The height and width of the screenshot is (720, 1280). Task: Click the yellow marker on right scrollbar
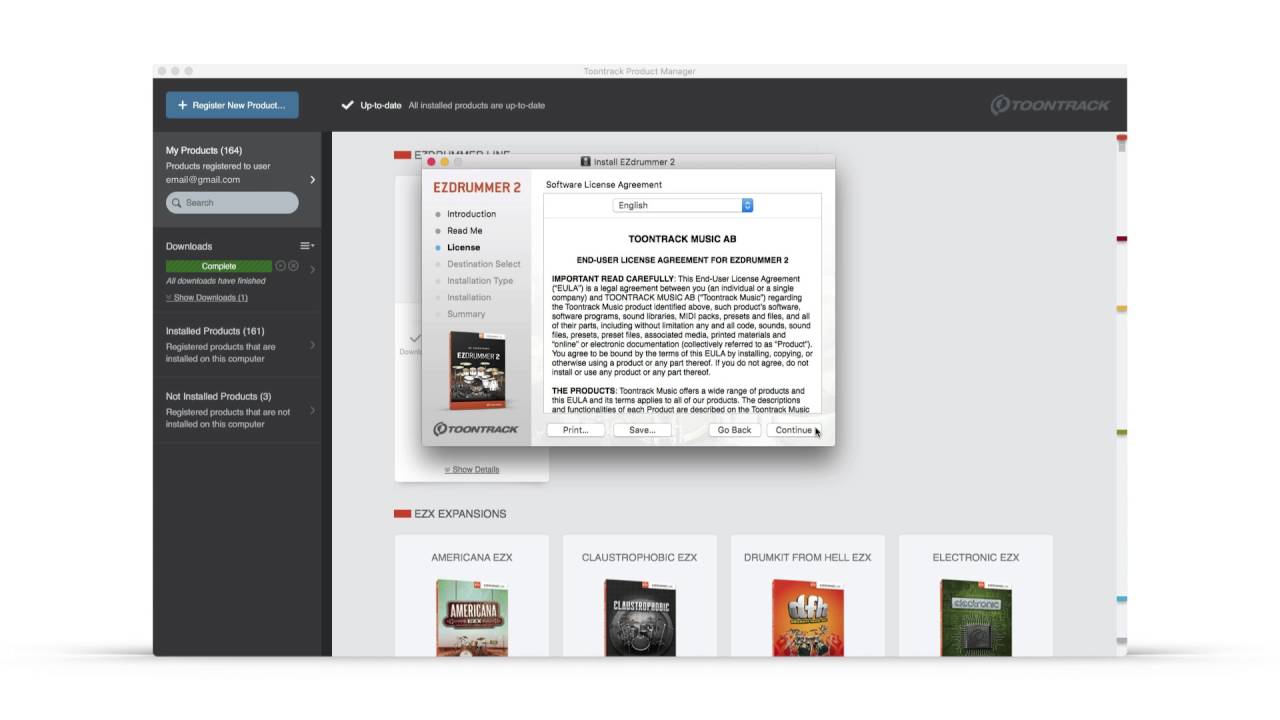coord(1122,309)
